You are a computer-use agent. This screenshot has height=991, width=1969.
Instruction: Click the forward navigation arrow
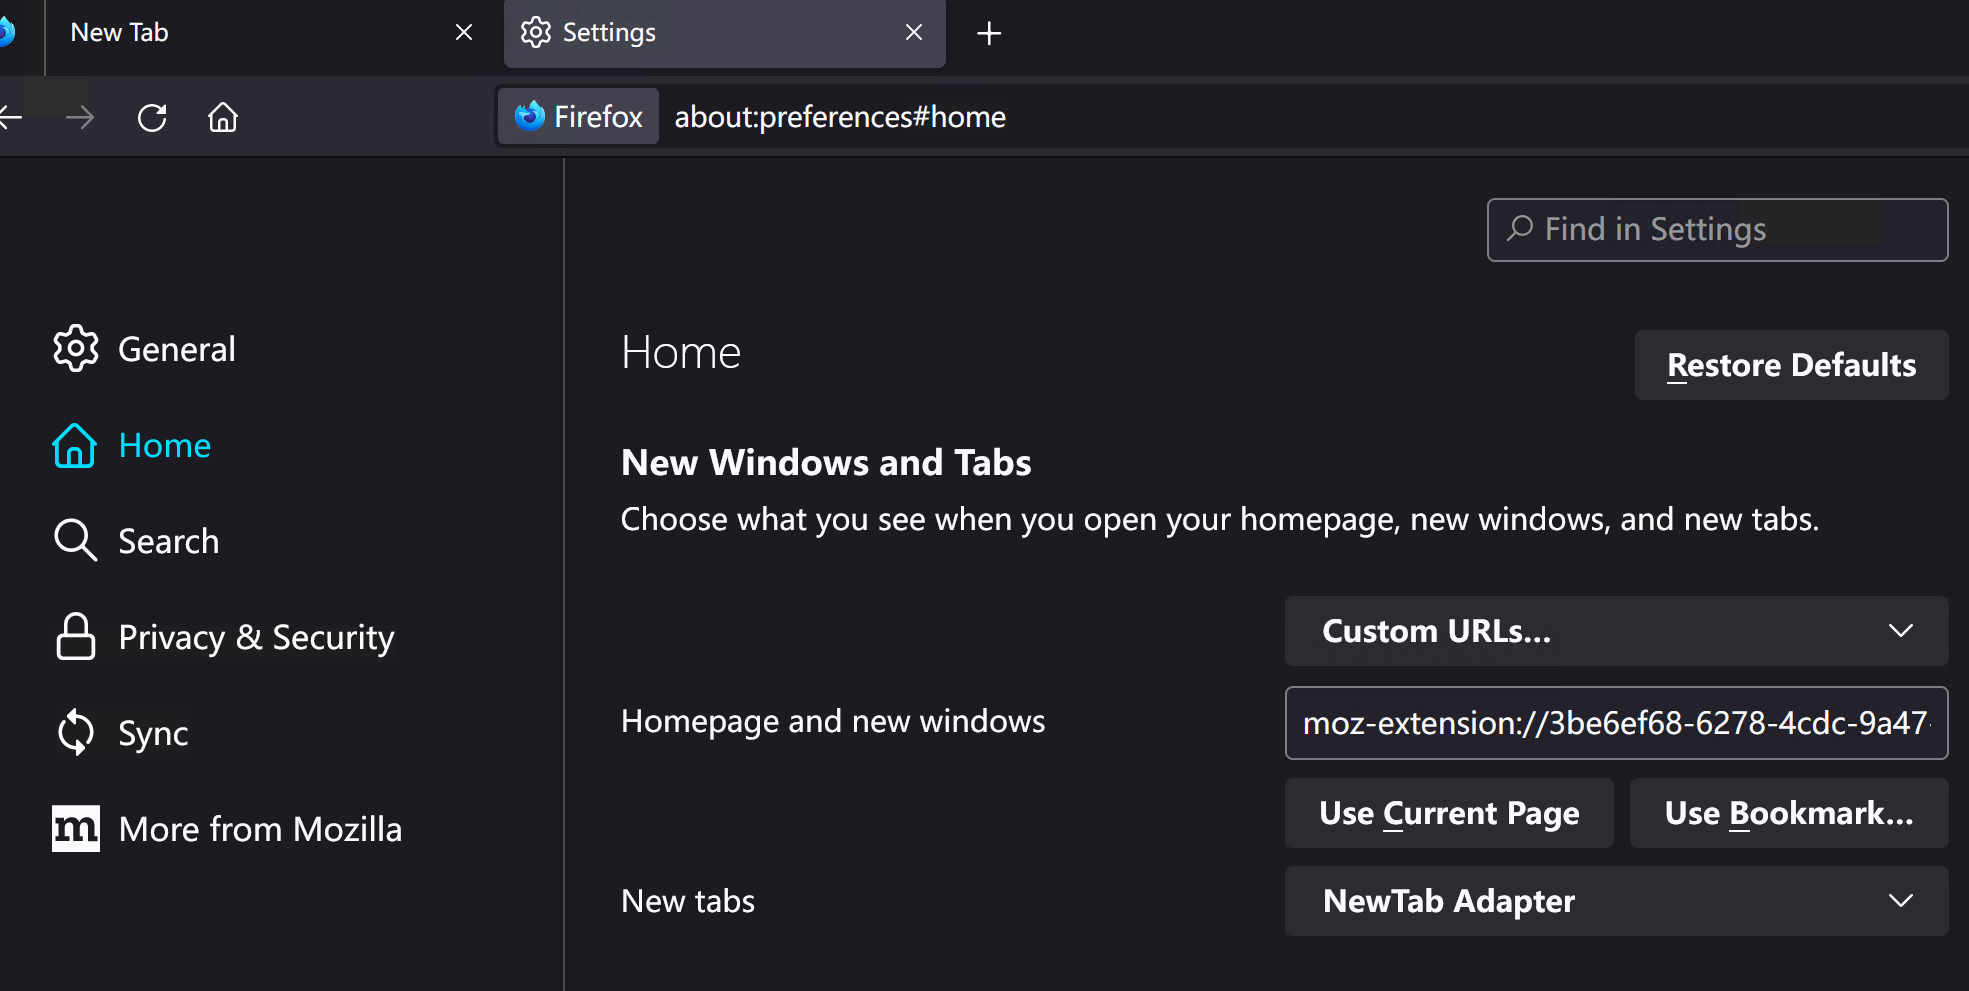80,118
